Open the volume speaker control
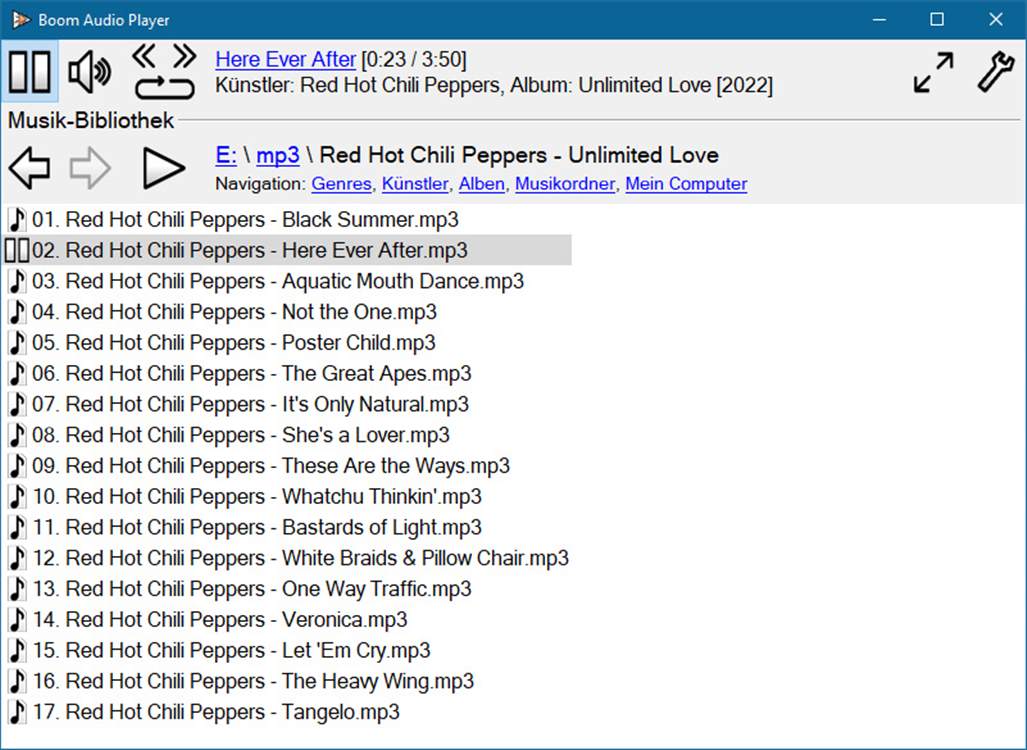This screenshot has width=1027, height=750. tap(90, 71)
